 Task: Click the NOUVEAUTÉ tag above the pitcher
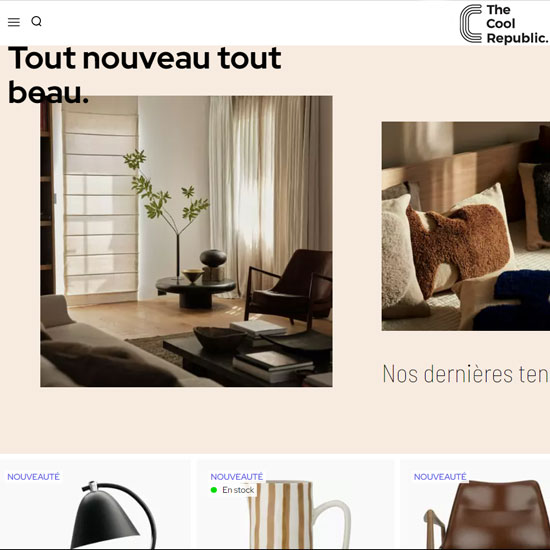point(236,477)
